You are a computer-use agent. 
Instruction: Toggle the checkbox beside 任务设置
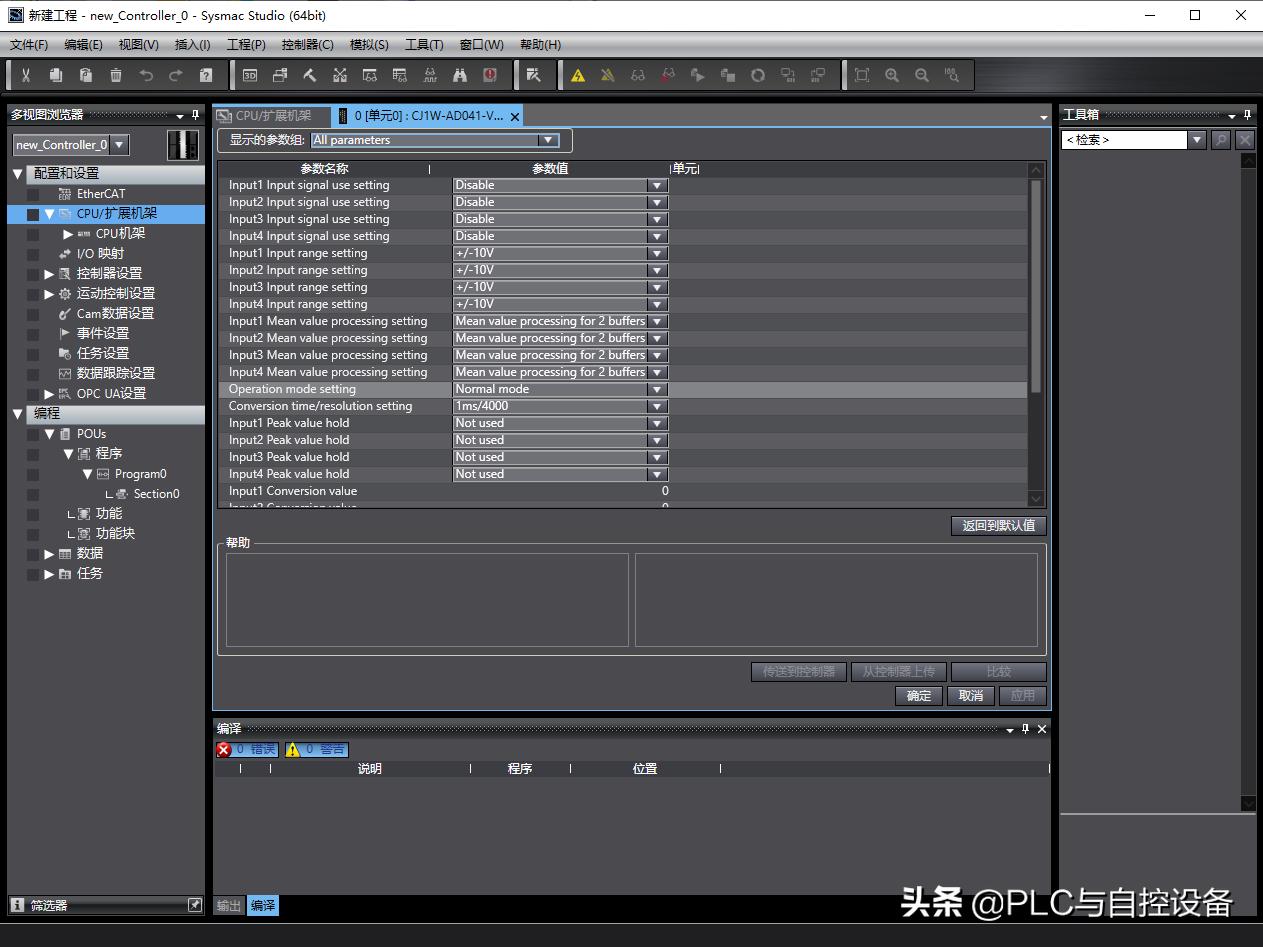pyautogui.click(x=33, y=354)
